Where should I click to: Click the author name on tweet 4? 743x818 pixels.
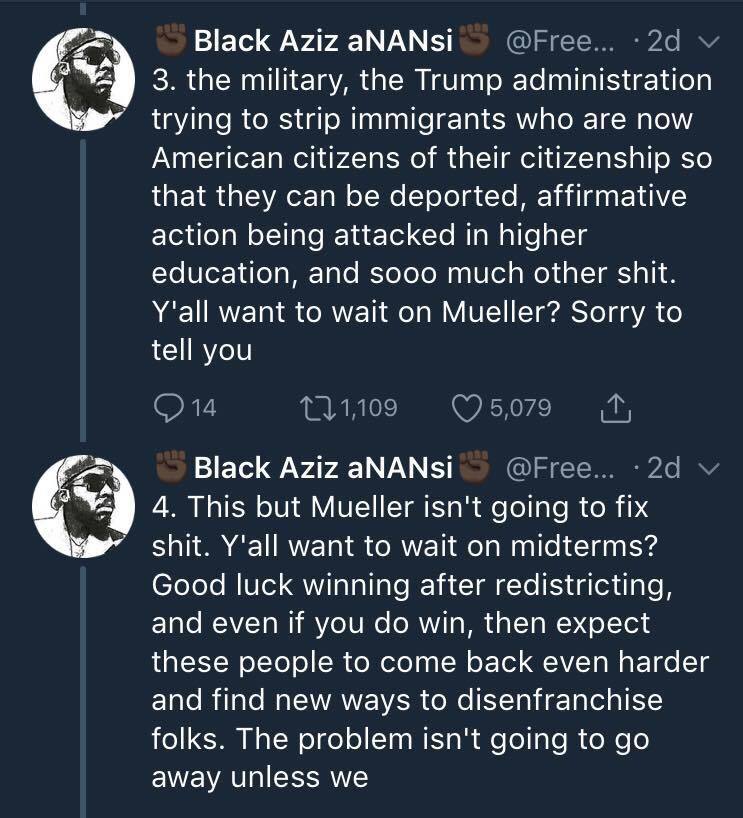click(x=323, y=467)
